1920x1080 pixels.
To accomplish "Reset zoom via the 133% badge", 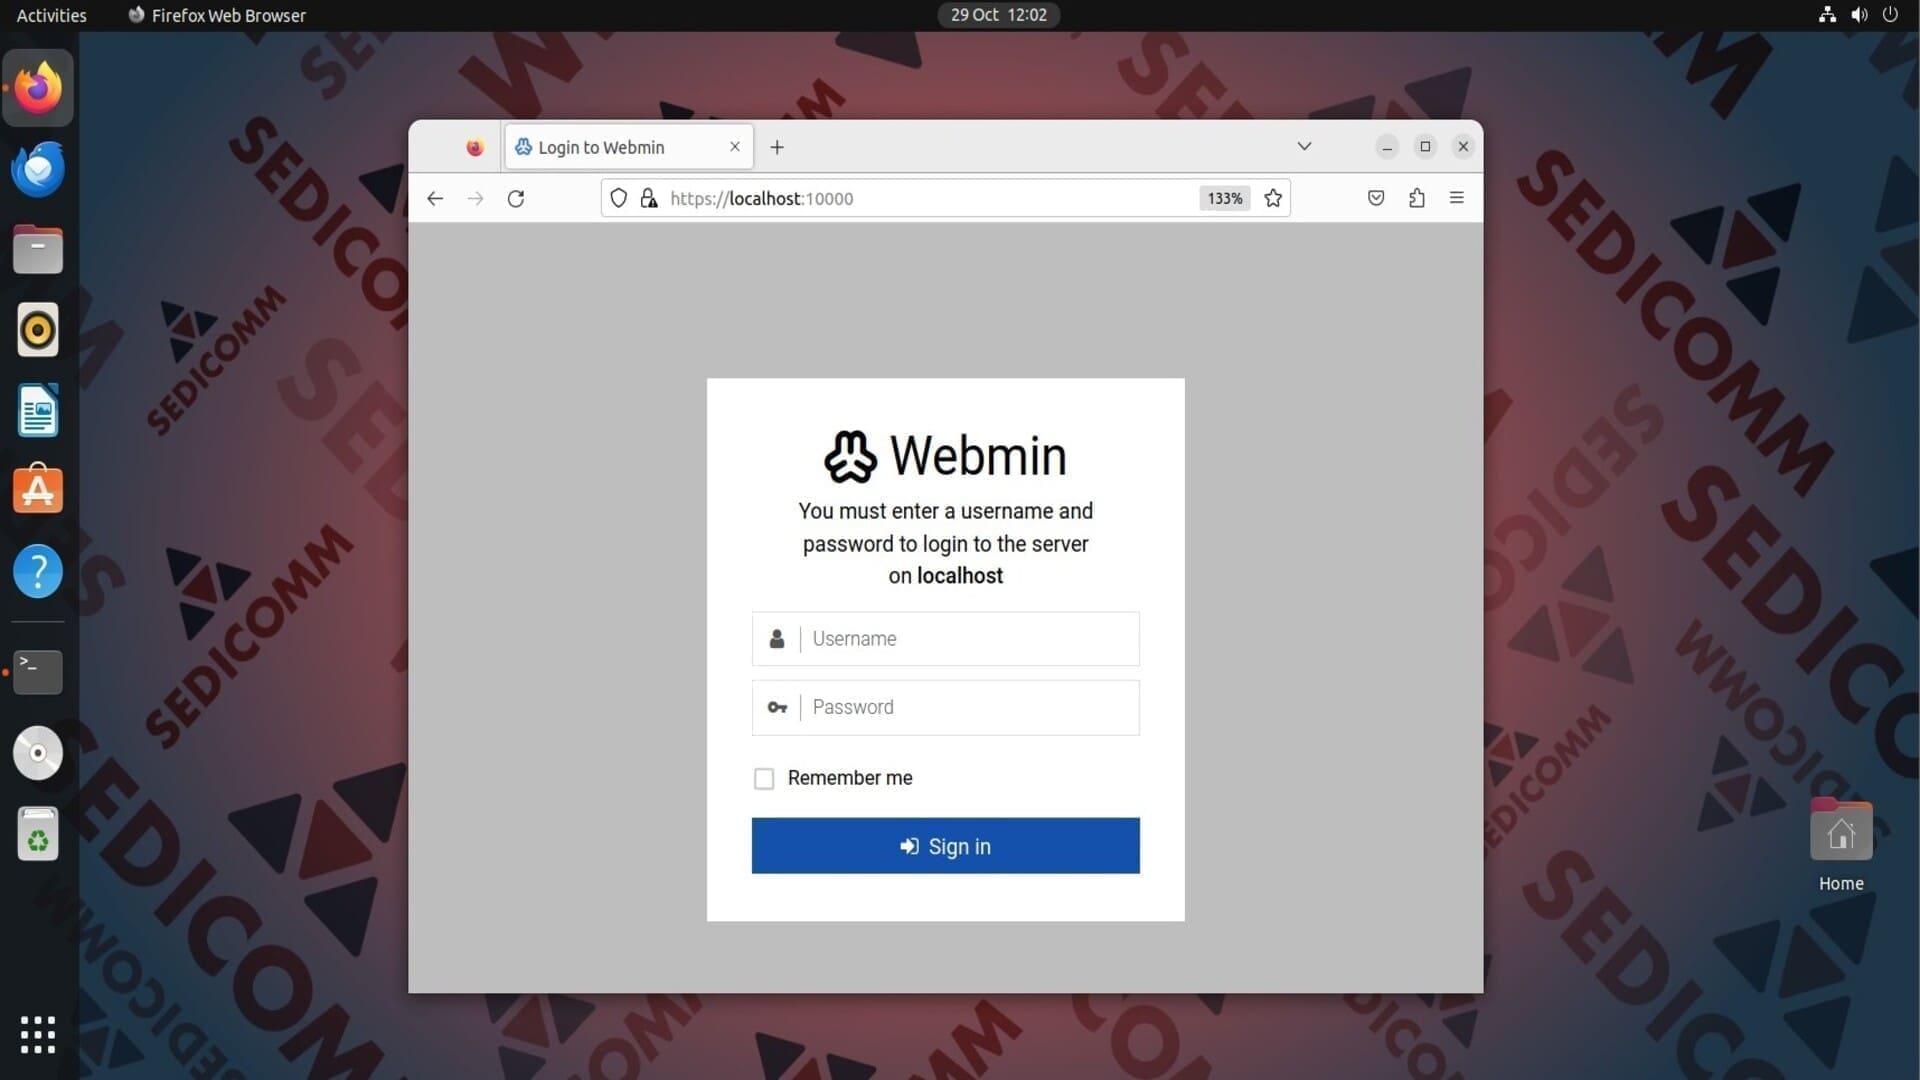I will click(x=1225, y=198).
